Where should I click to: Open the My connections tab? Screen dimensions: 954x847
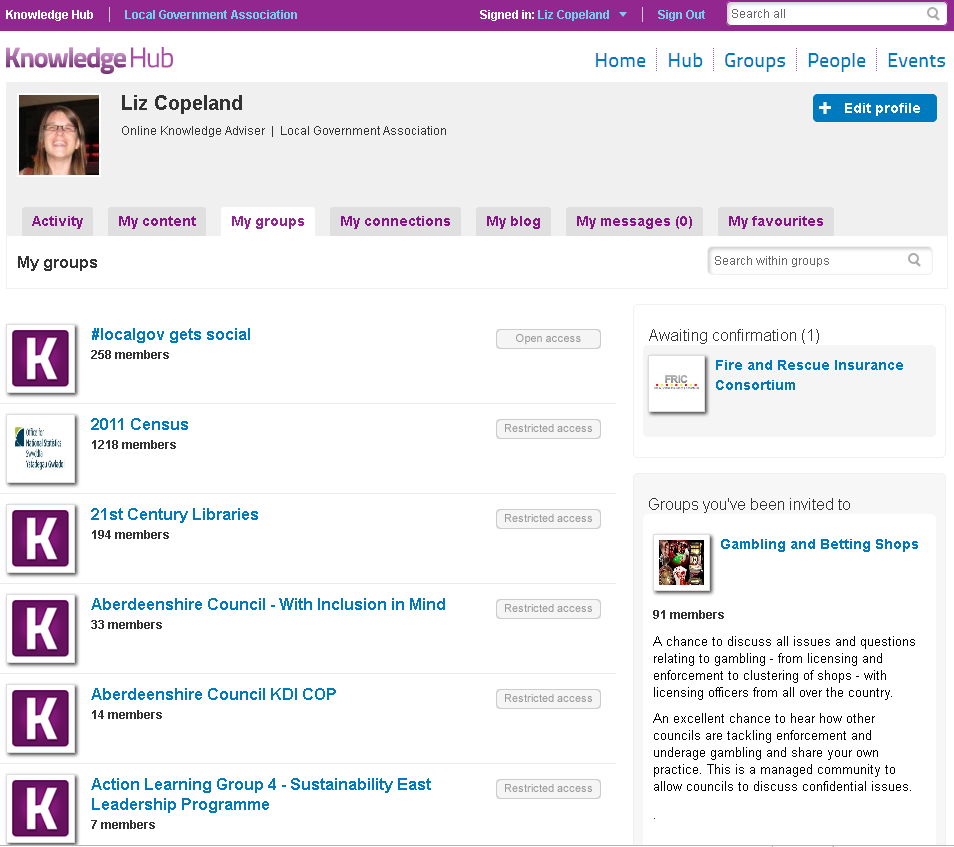[x=395, y=221]
